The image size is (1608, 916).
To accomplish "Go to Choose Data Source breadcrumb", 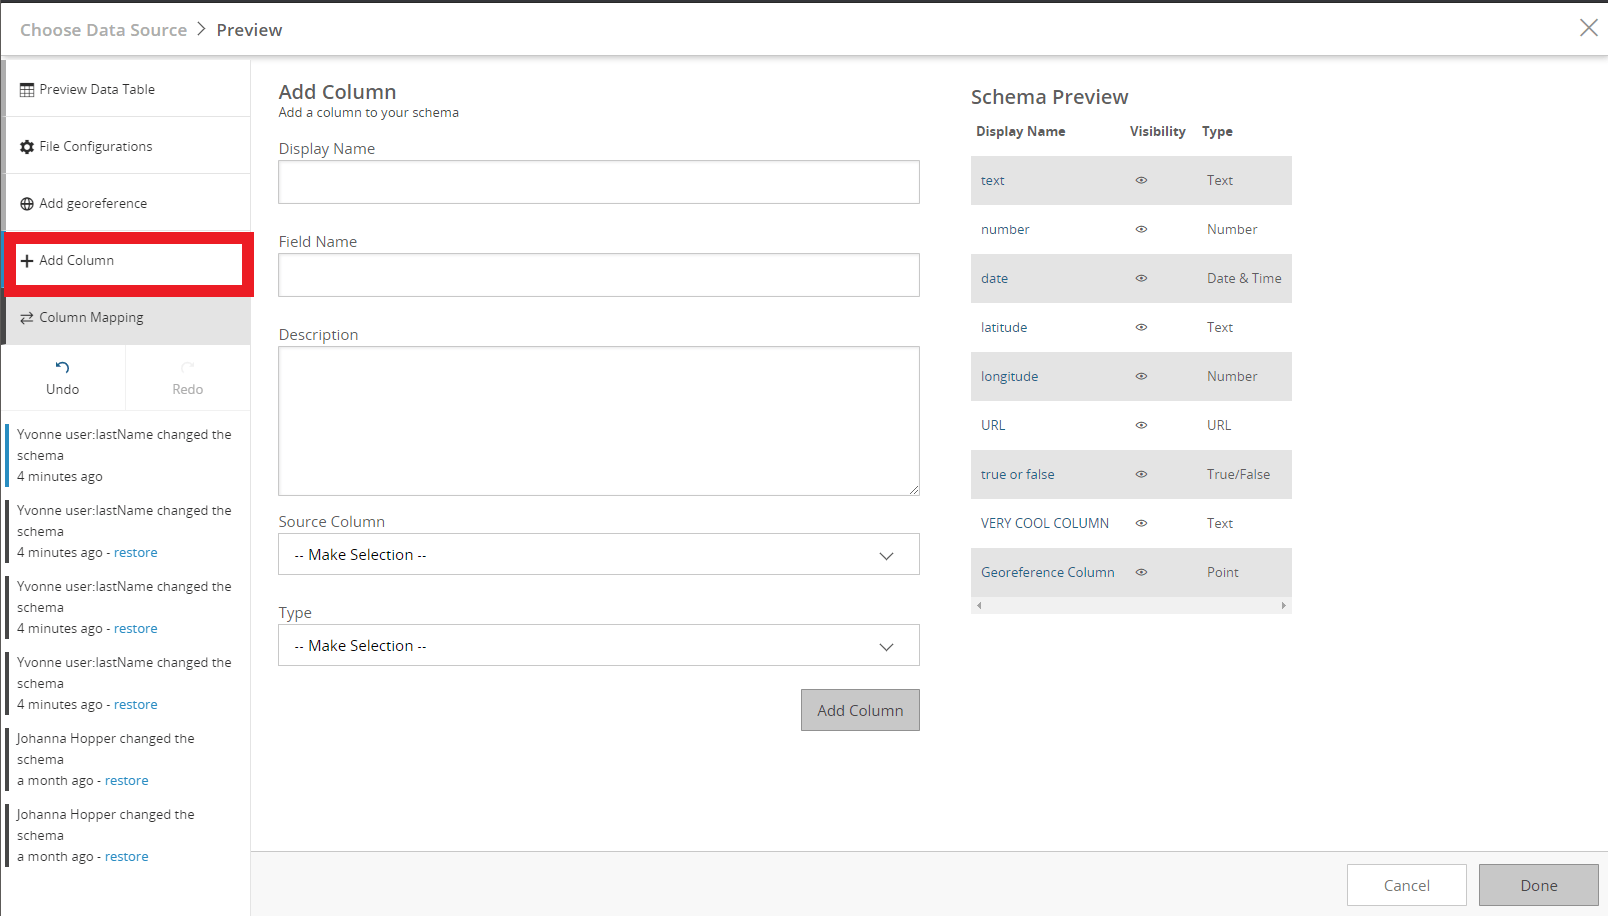I will [103, 30].
